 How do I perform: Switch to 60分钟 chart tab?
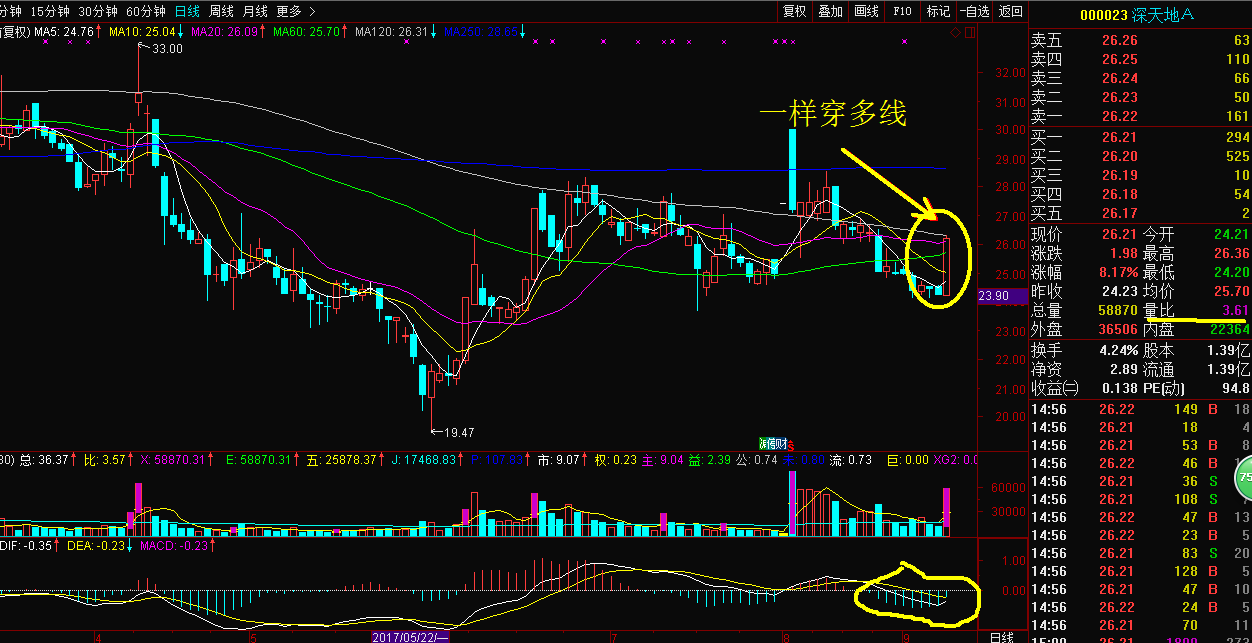[144, 11]
